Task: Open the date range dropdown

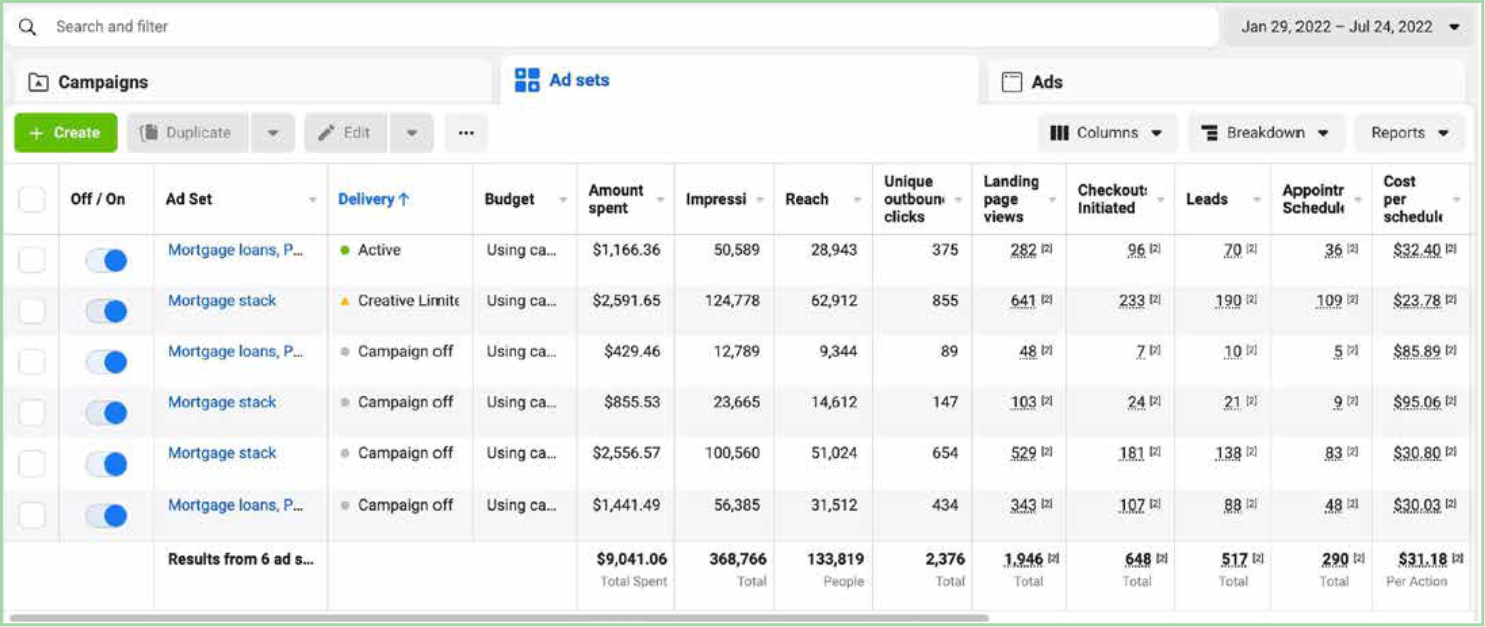Action: 1350,27
